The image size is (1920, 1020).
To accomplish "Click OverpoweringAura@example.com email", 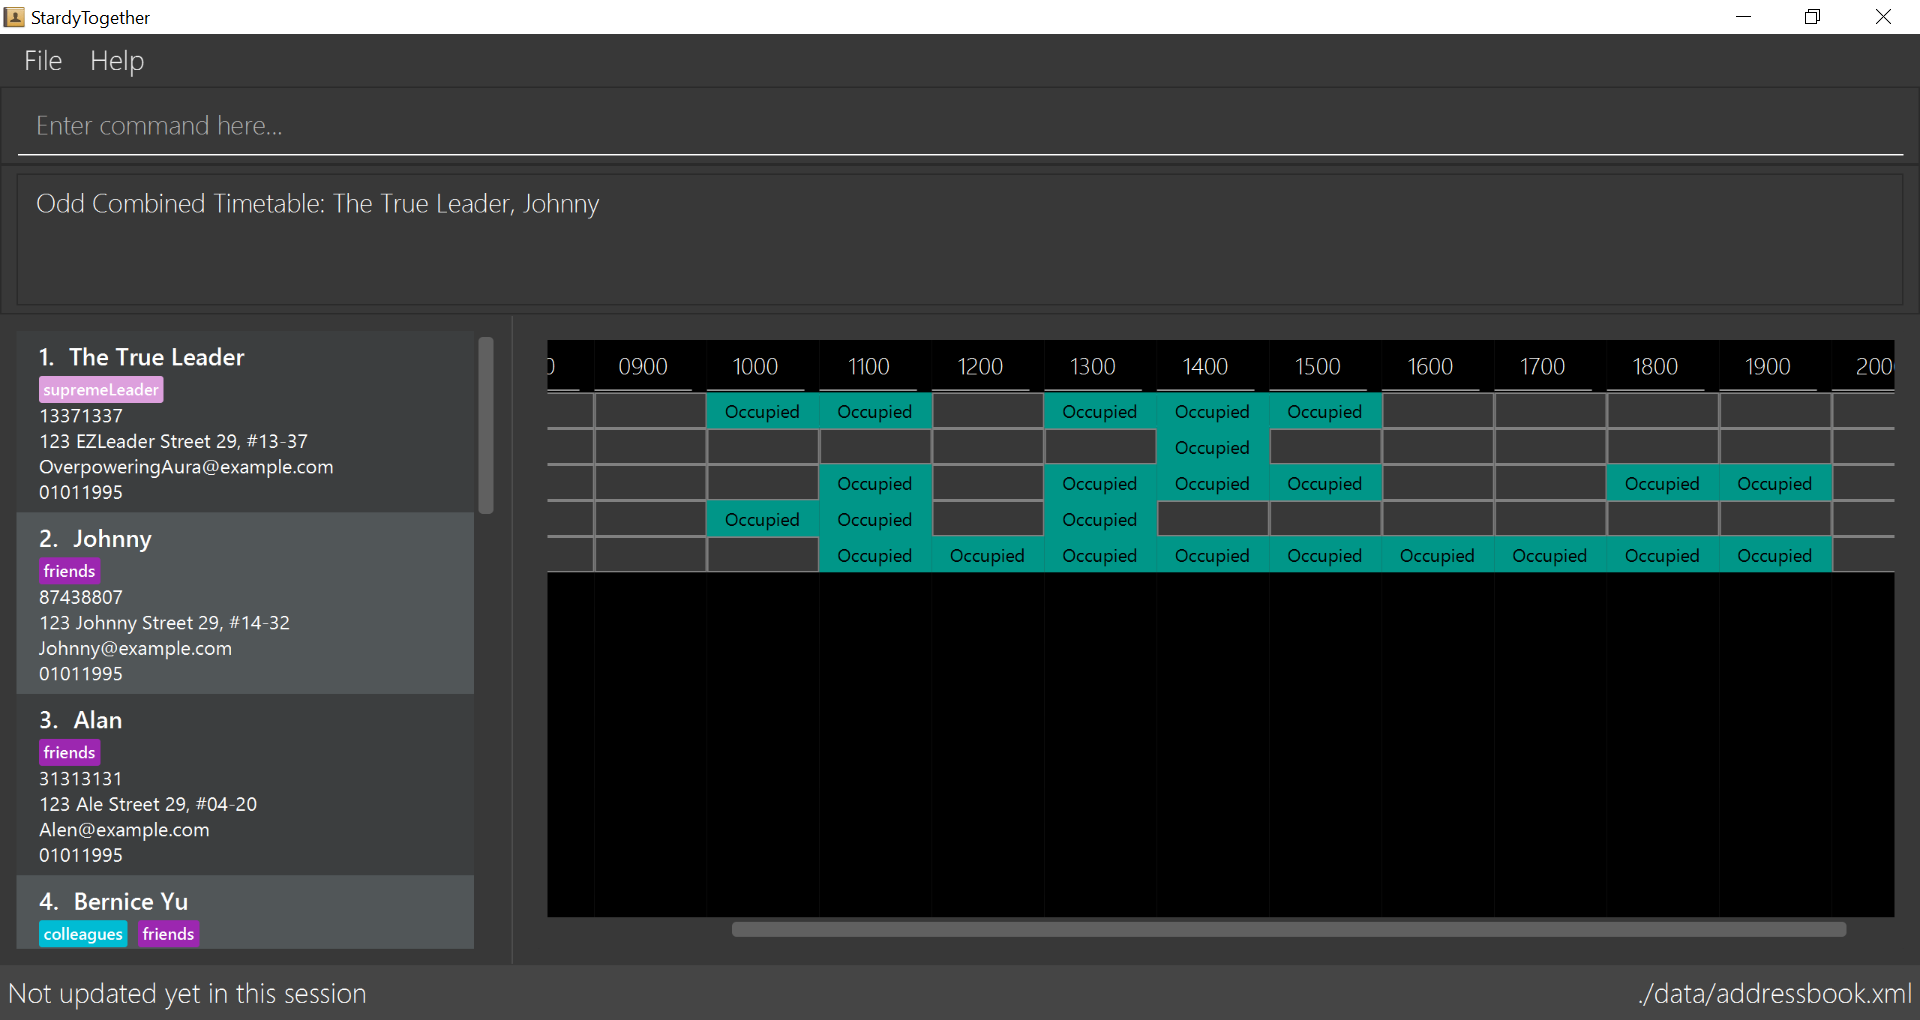I will [186, 467].
